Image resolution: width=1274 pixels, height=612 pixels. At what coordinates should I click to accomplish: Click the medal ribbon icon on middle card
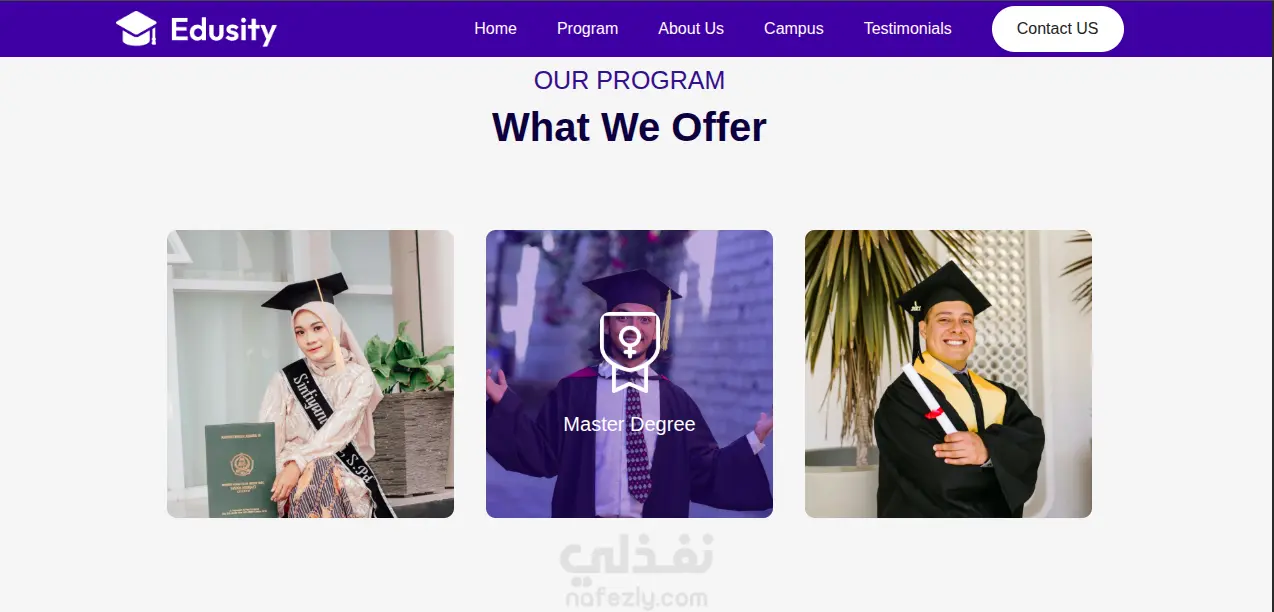click(x=629, y=352)
